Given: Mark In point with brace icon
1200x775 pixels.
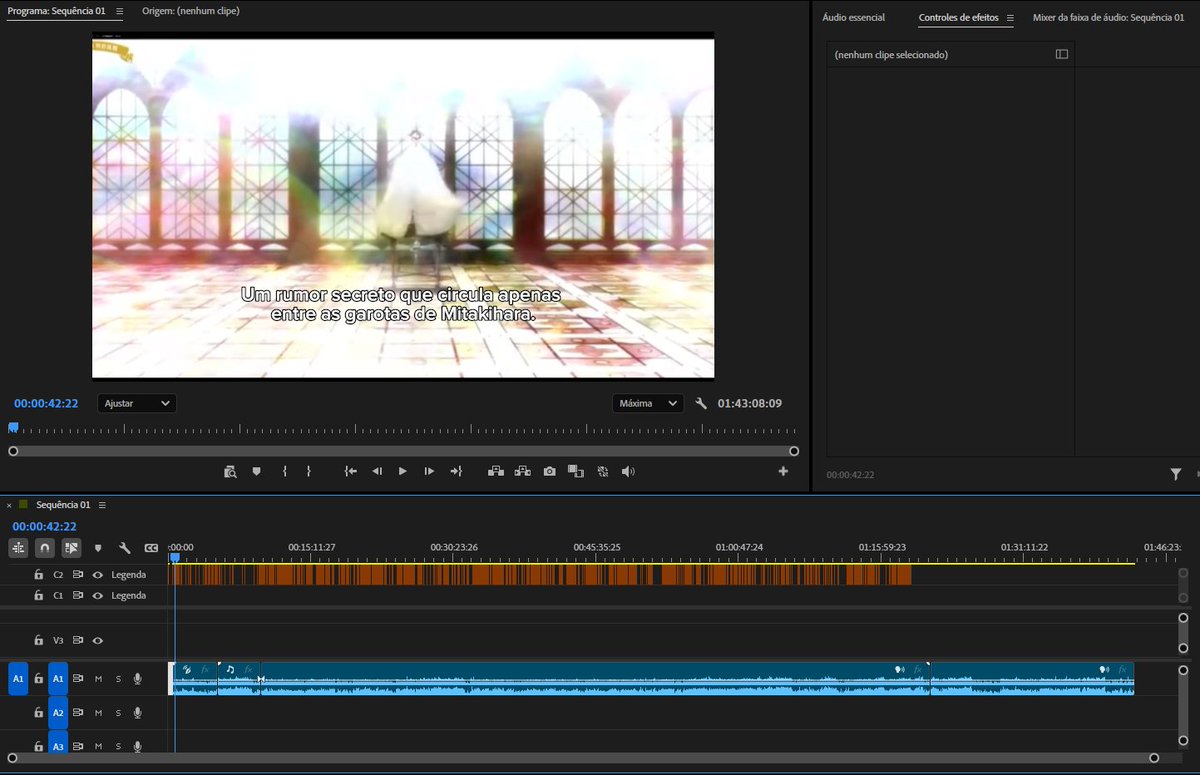Looking at the screenshot, I should pos(285,471).
